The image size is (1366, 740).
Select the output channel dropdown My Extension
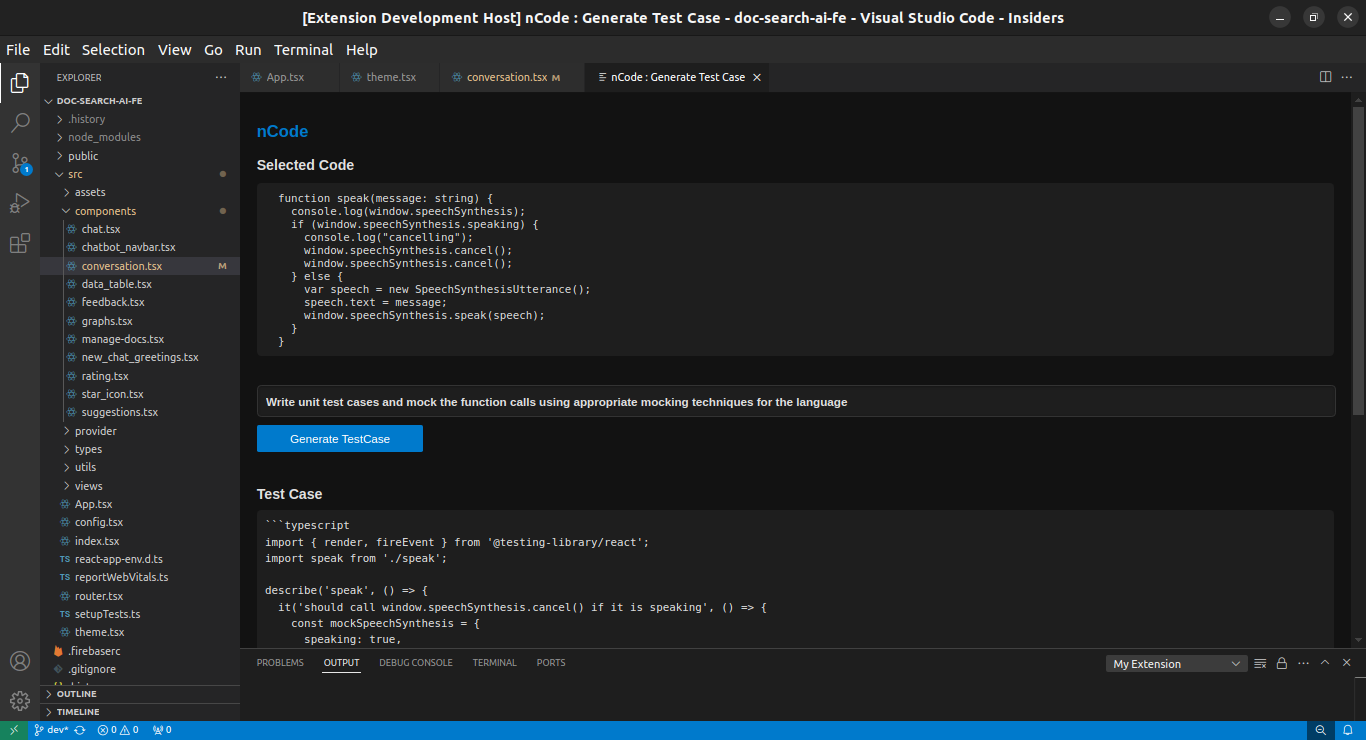[x=1177, y=664]
